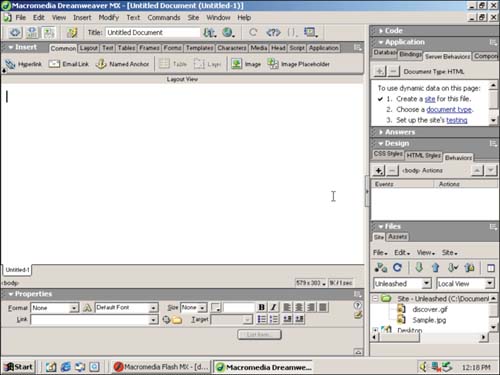Click the Text Outdent button

[287, 319]
